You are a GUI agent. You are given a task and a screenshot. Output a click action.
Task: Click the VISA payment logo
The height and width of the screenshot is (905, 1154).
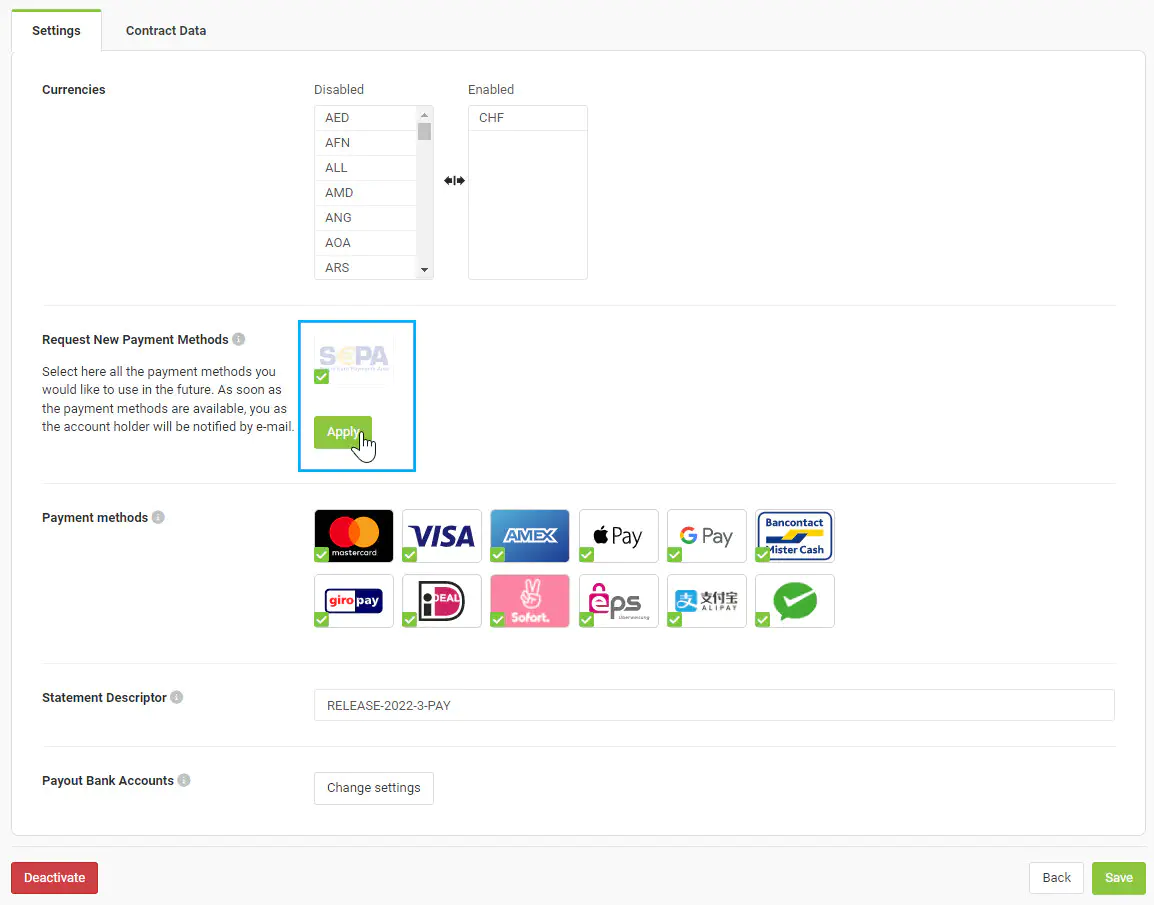pyautogui.click(x=442, y=535)
